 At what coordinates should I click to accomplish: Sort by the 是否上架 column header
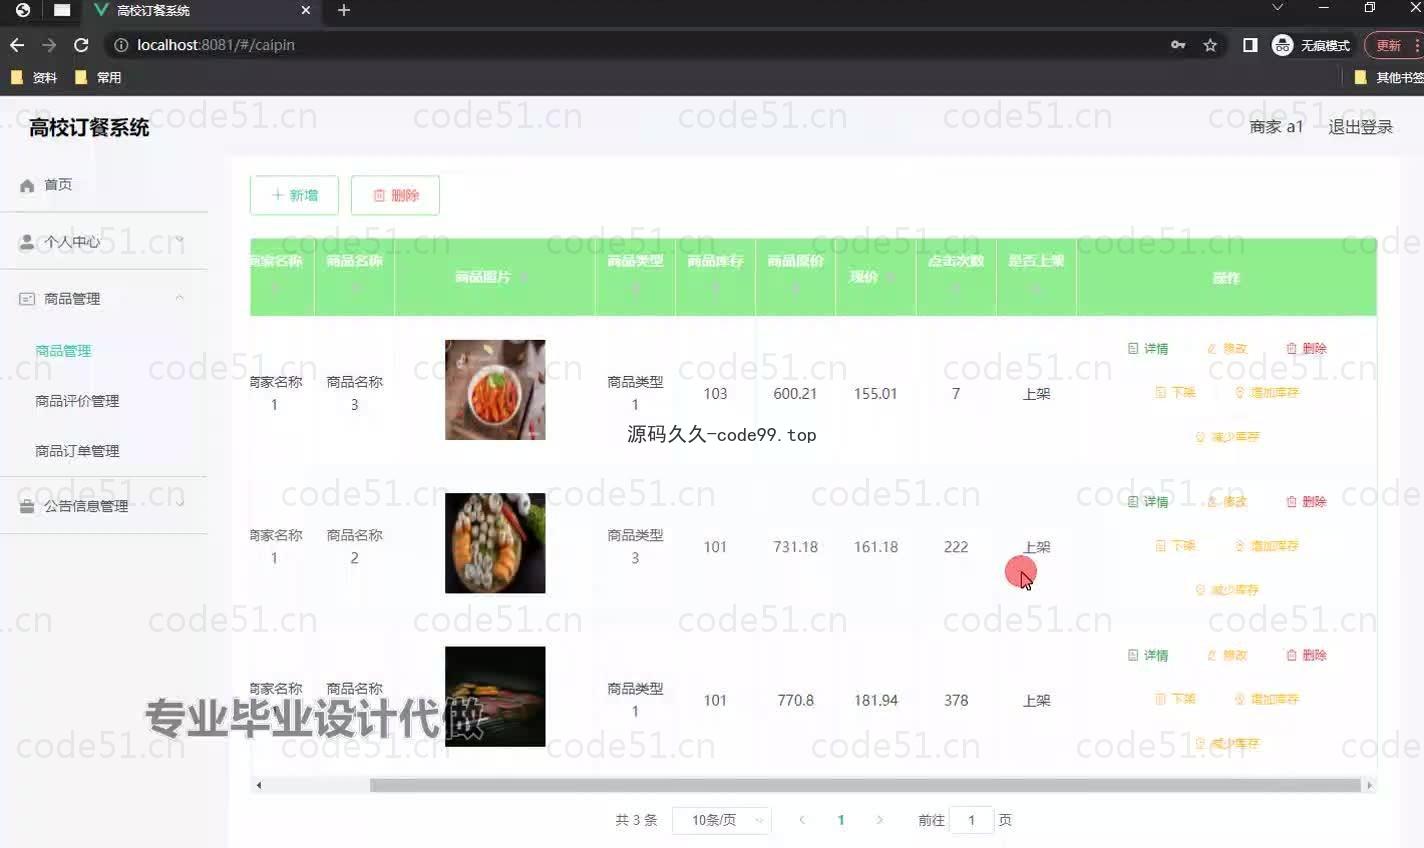pos(1036,276)
